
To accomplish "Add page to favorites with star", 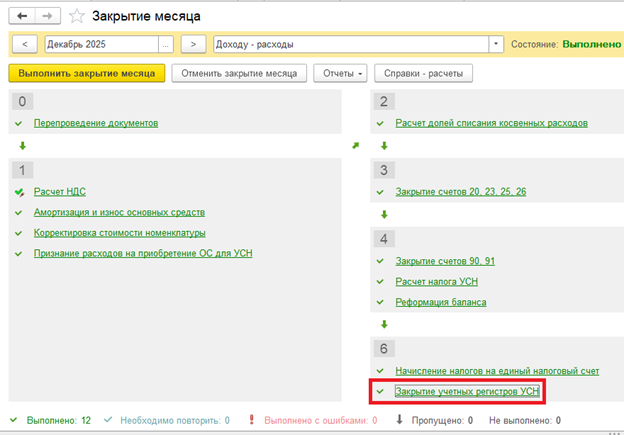I will (x=77, y=16).
